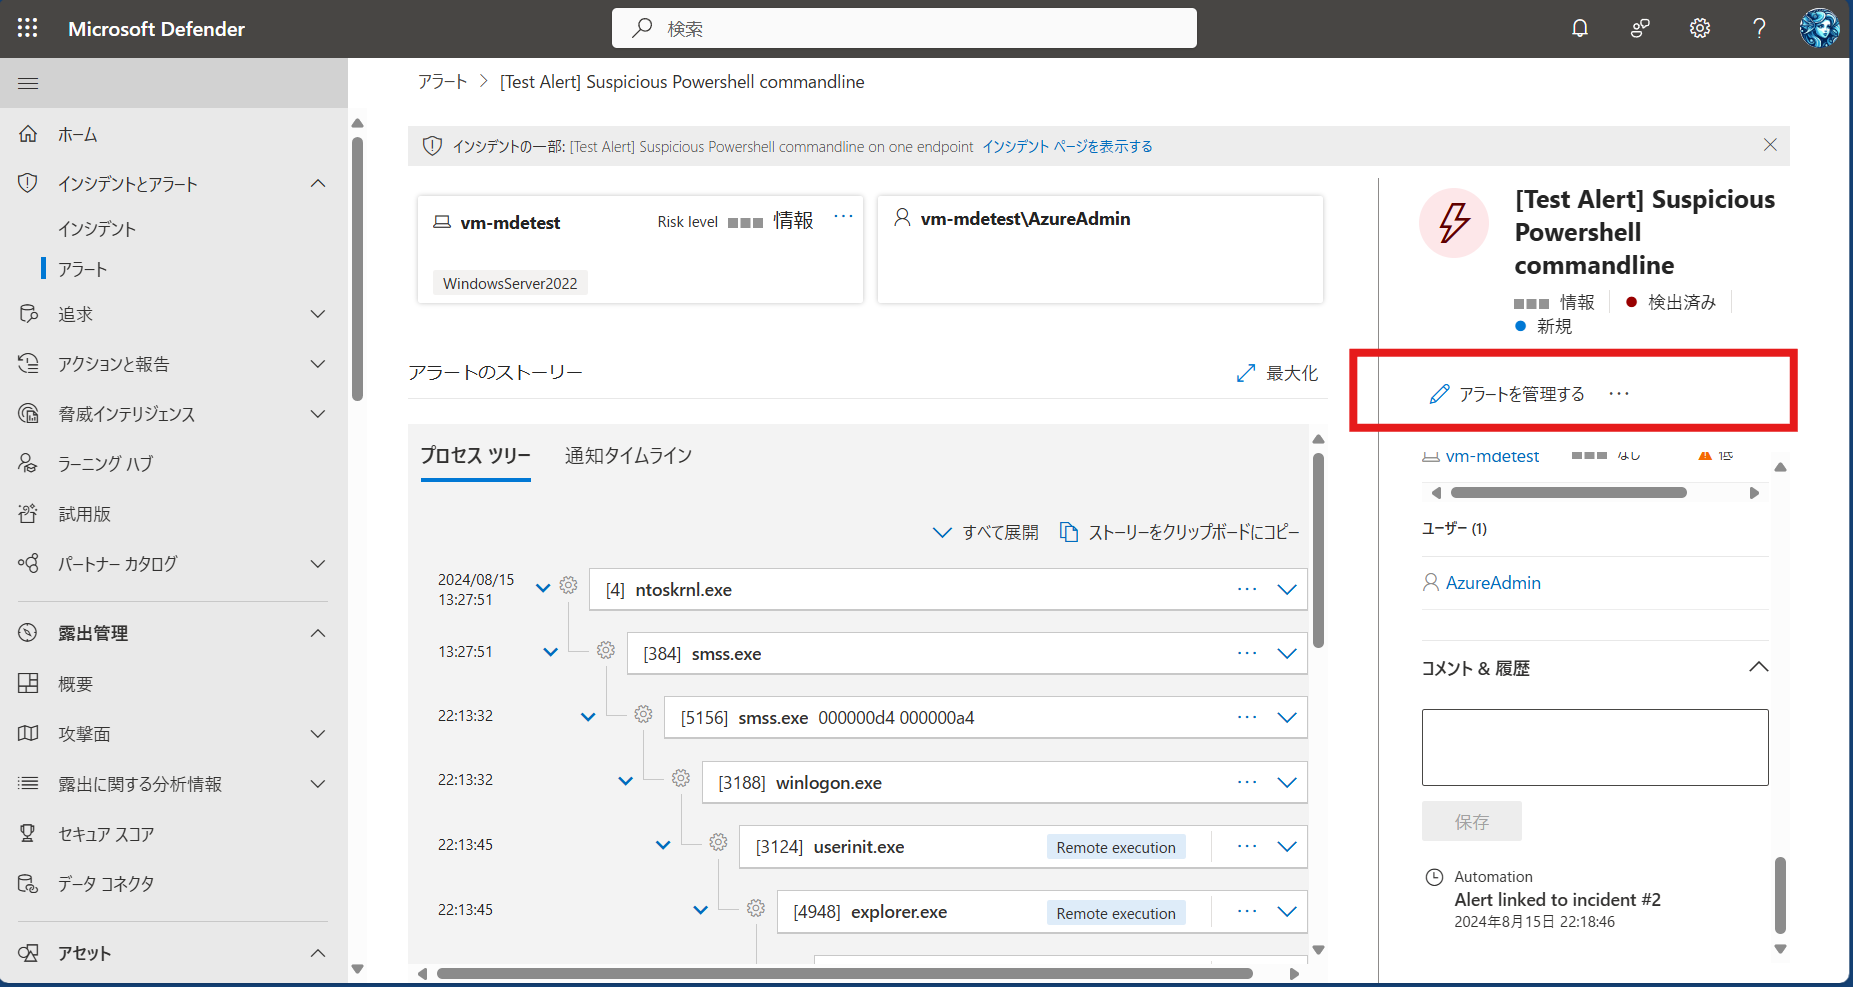This screenshot has height=987, width=1853.
Task: Click the notifications bell icon
Action: pos(1580,28)
